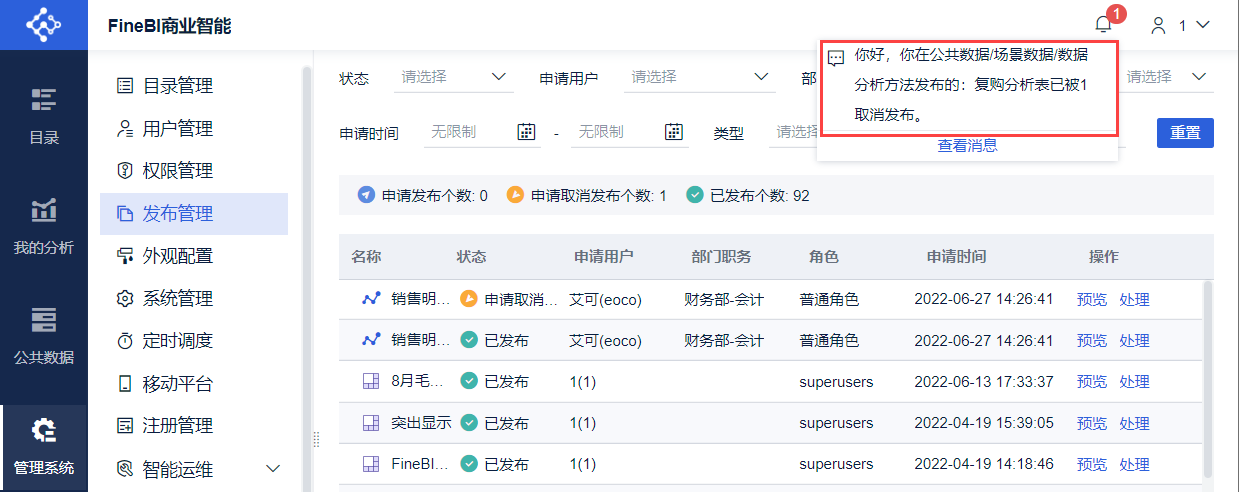Open calendar for start 申请时间

click(527, 132)
